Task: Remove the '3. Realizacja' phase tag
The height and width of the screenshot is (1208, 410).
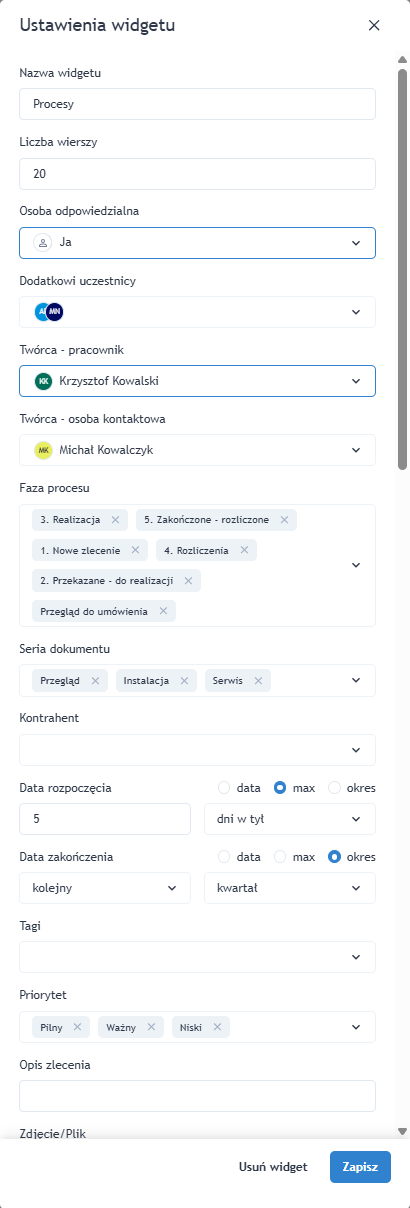Action: (x=115, y=520)
